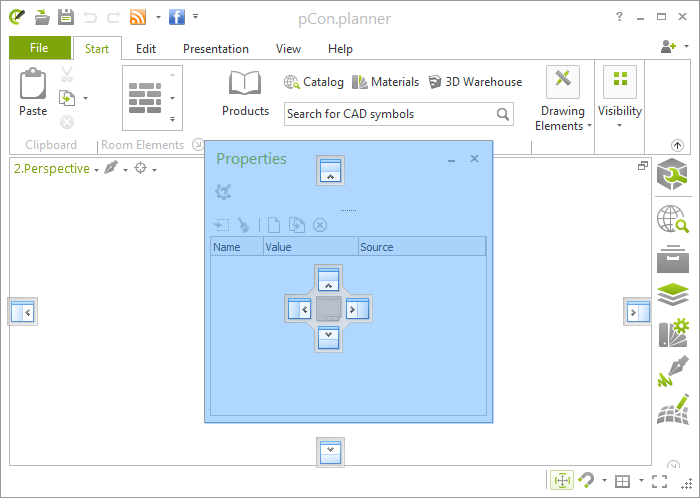
Task: Toggle fullscreen mode in status bar
Action: (659, 481)
